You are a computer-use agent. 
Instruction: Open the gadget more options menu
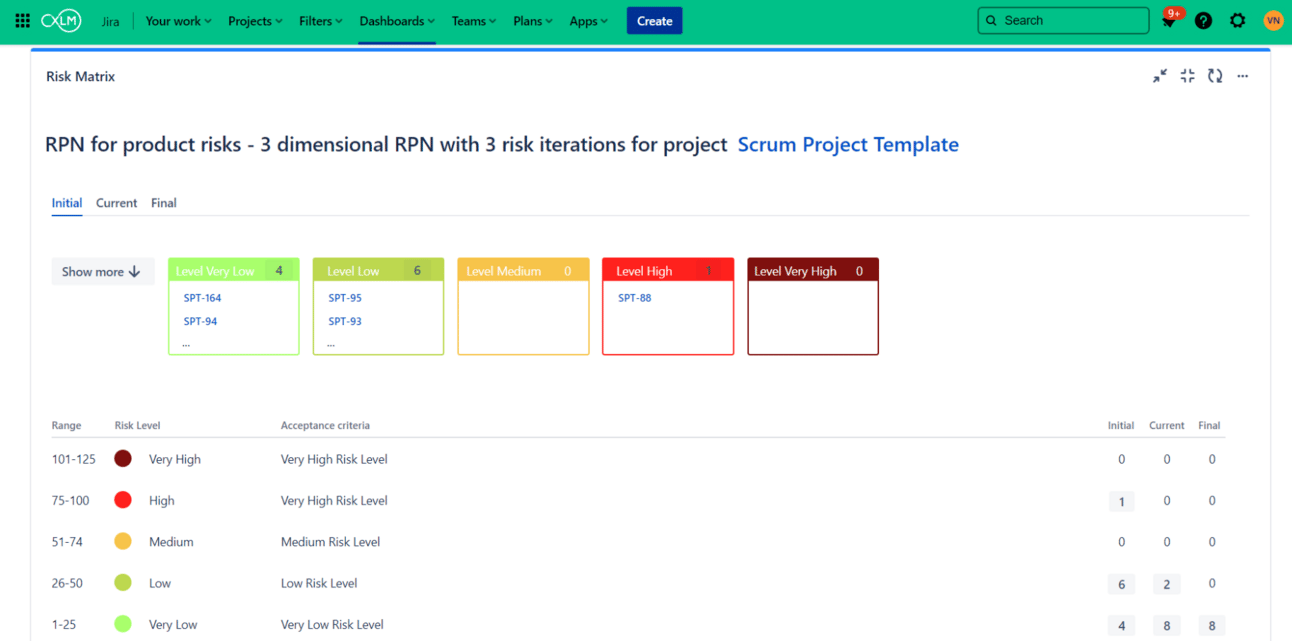pyautogui.click(x=1243, y=76)
